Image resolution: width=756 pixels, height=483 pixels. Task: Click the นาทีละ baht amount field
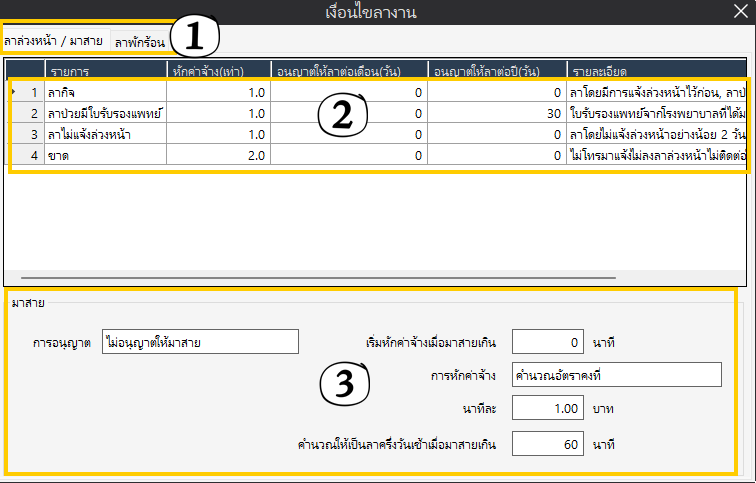pyautogui.click(x=548, y=409)
